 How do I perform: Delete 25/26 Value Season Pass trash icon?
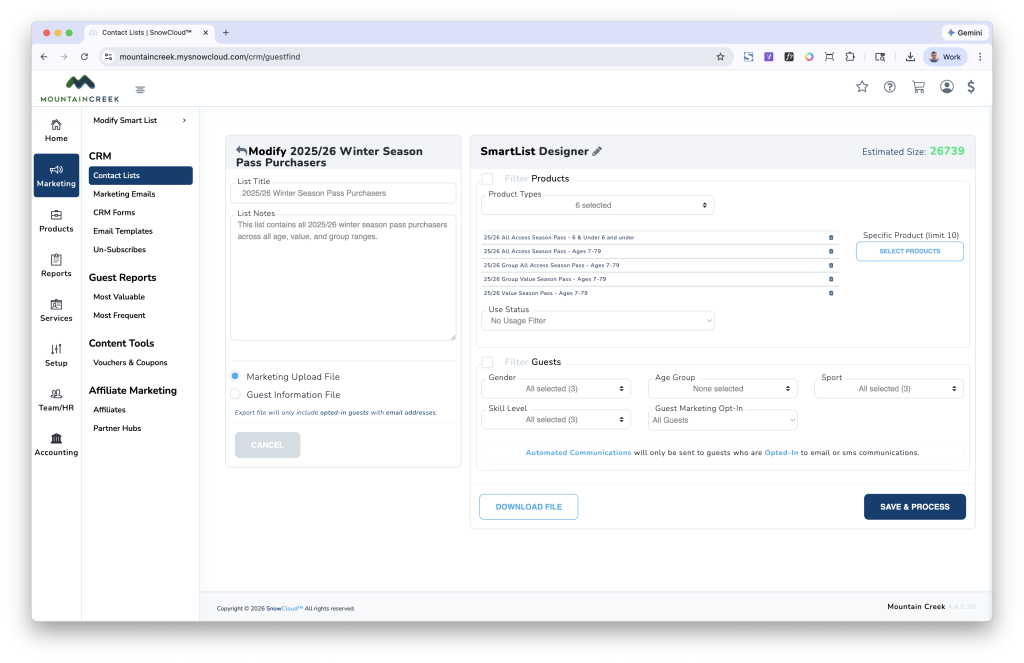click(831, 293)
